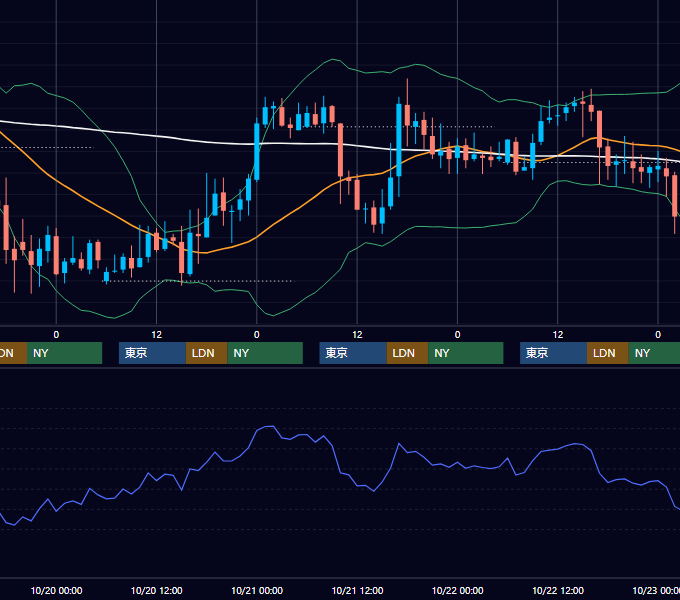The image size is (680, 600).
Task: Click the hour label 0 at the 10/22 gridline
Action: tap(458, 335)
